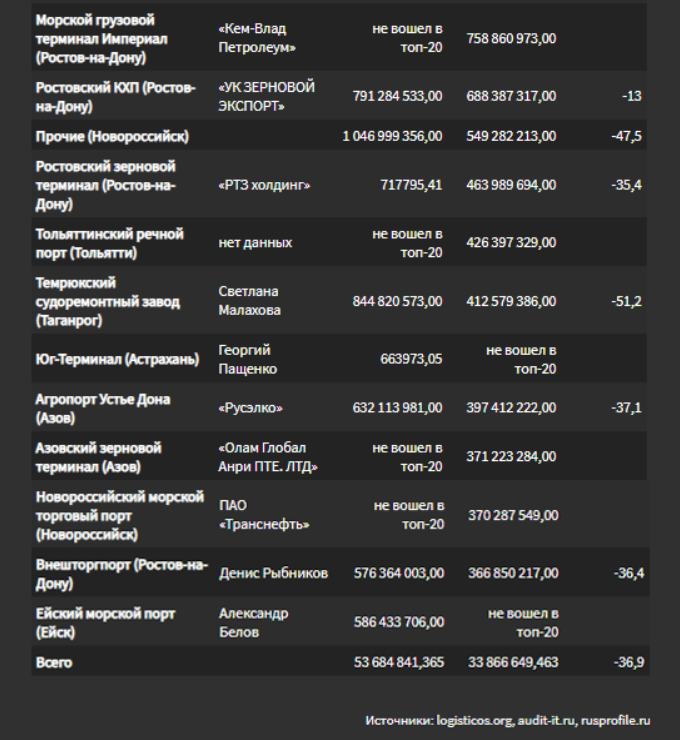This screenshot has width=680, height=740.
Task: Click Ейский морской порт (Ейск) row name
Action: click(106, 623)
